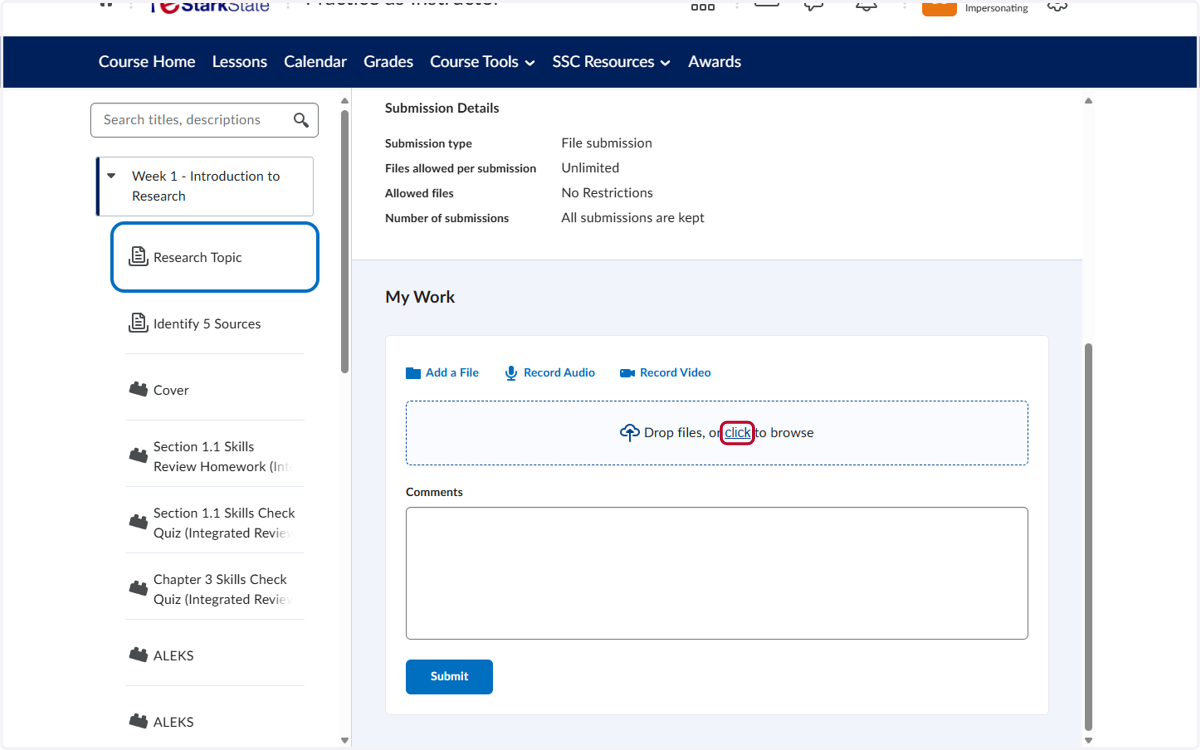The height and width of the screenshot is (750, 1200).
Task: Open the Course Tools dropdown menu
Action: click(x=482, y=62)
